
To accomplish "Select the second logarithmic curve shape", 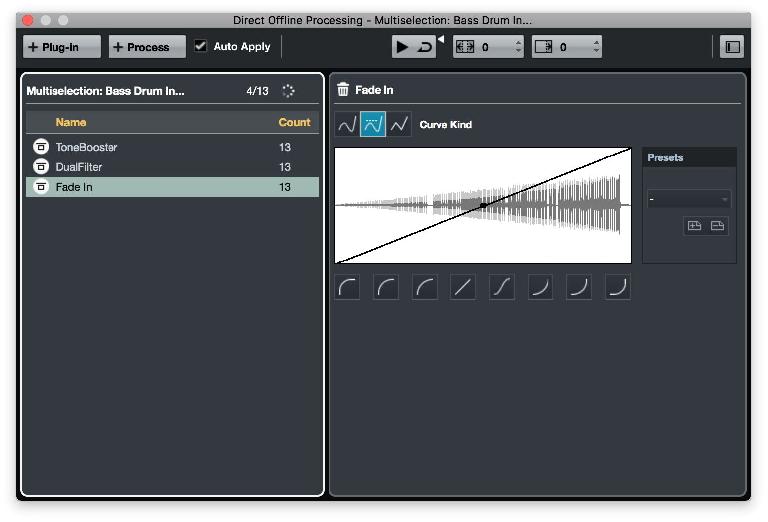I will pos(386,287).
